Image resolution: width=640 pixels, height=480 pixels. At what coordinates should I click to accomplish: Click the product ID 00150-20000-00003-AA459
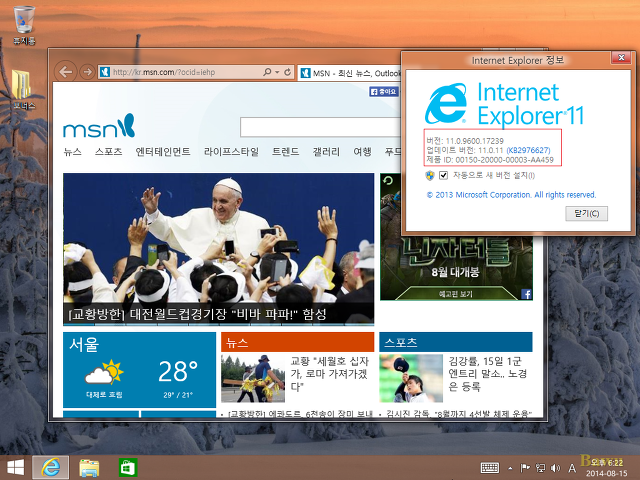tap(504, 160)
